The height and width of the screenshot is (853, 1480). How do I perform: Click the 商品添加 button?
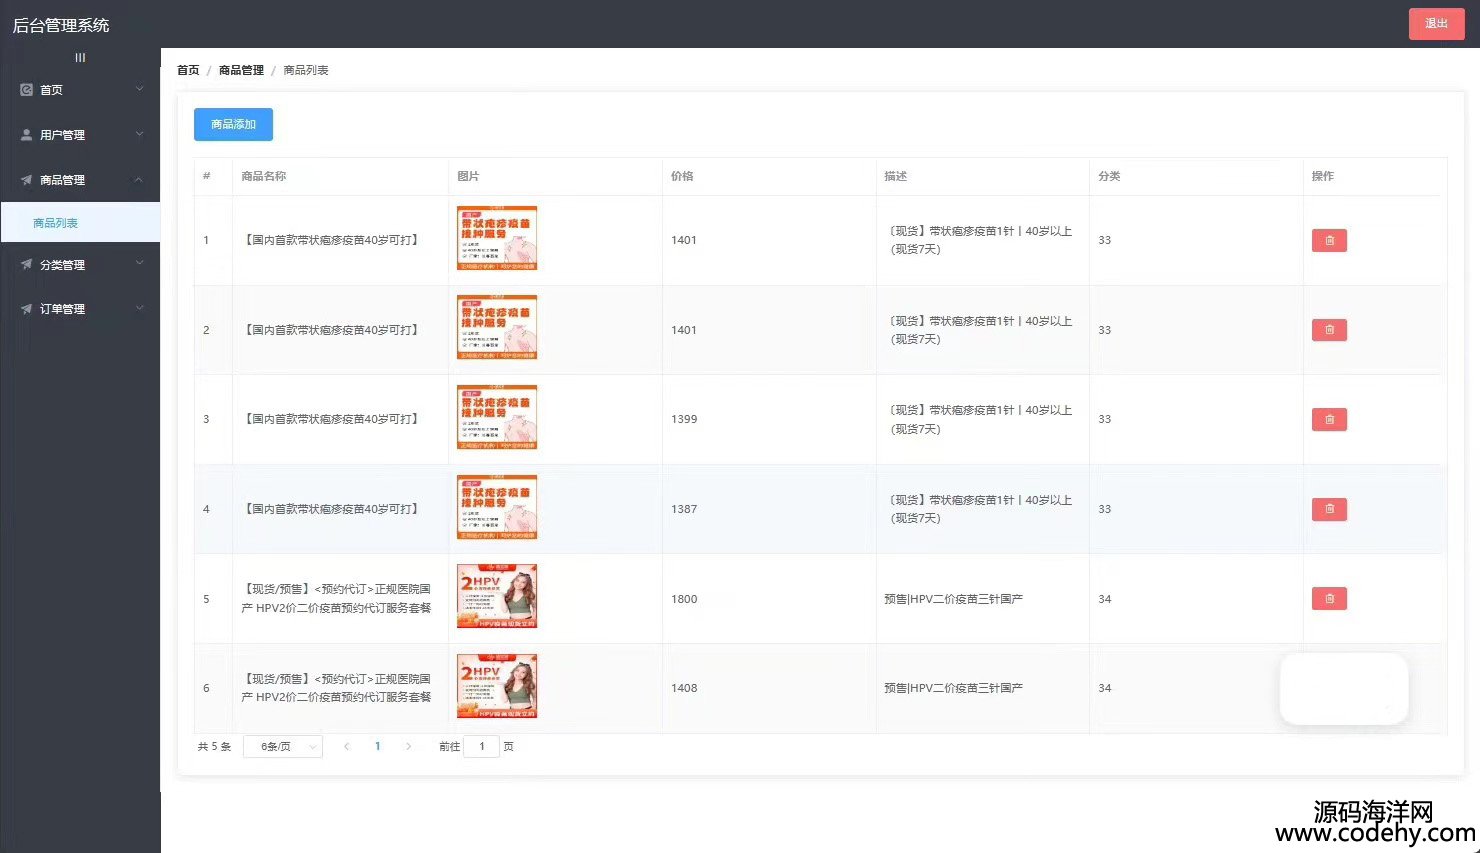233,124
